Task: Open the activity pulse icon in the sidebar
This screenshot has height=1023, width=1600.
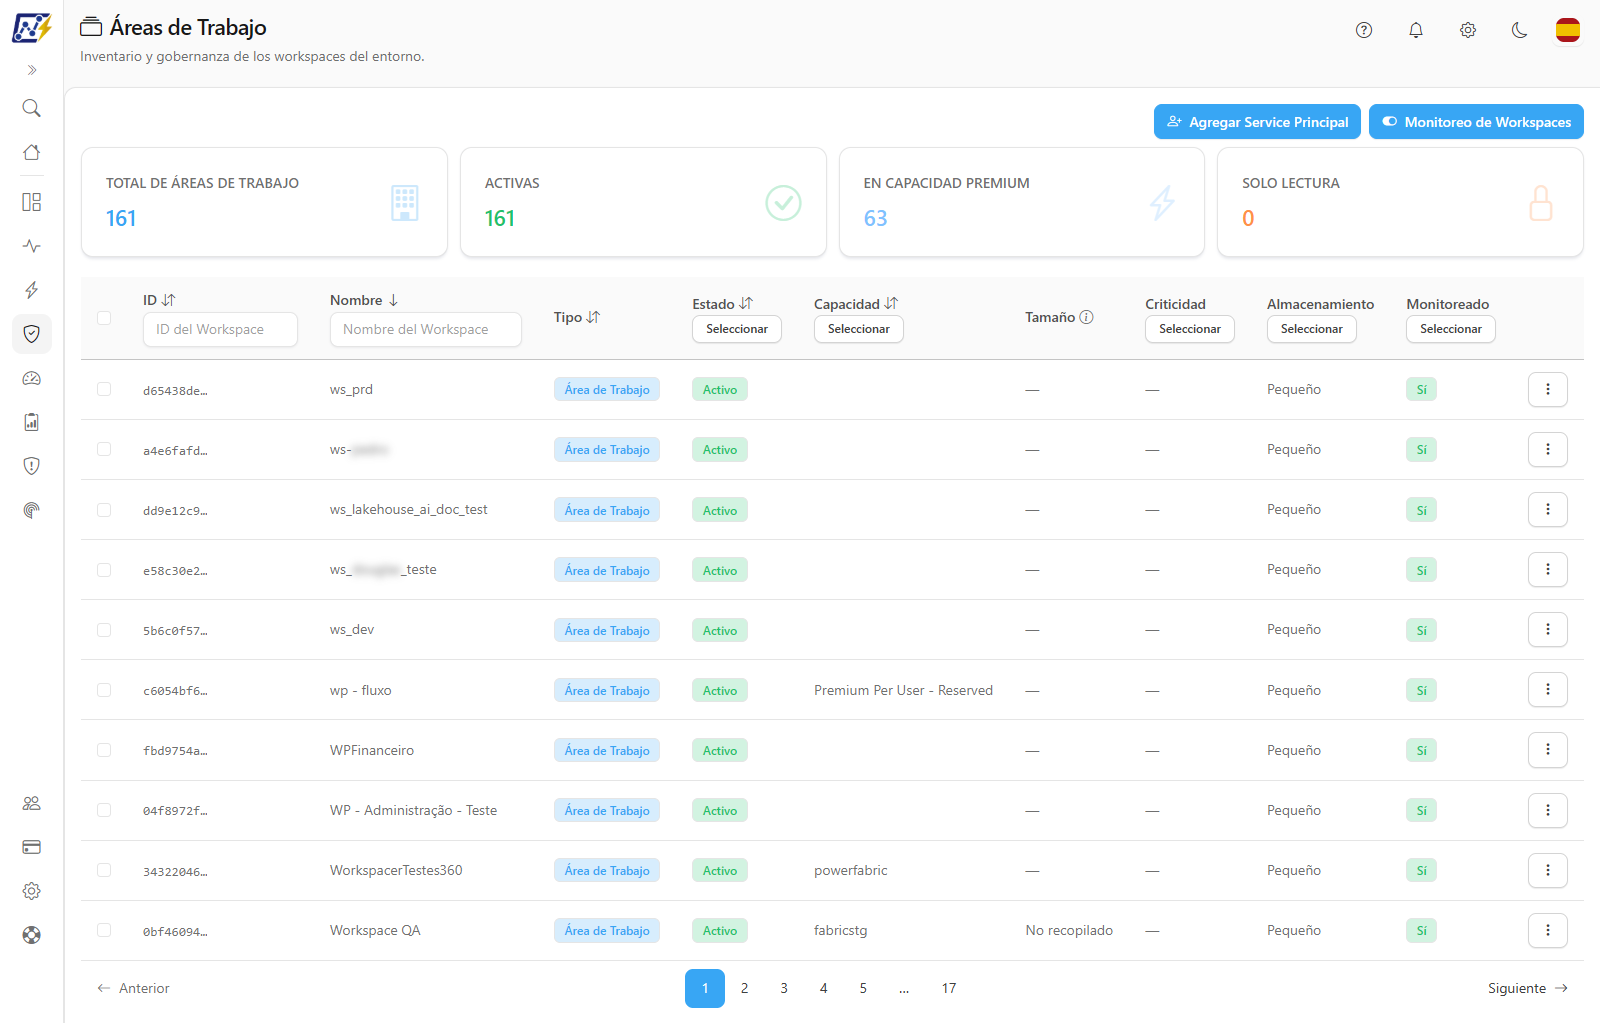Action: pyautogui.click(x=32, y=246)
